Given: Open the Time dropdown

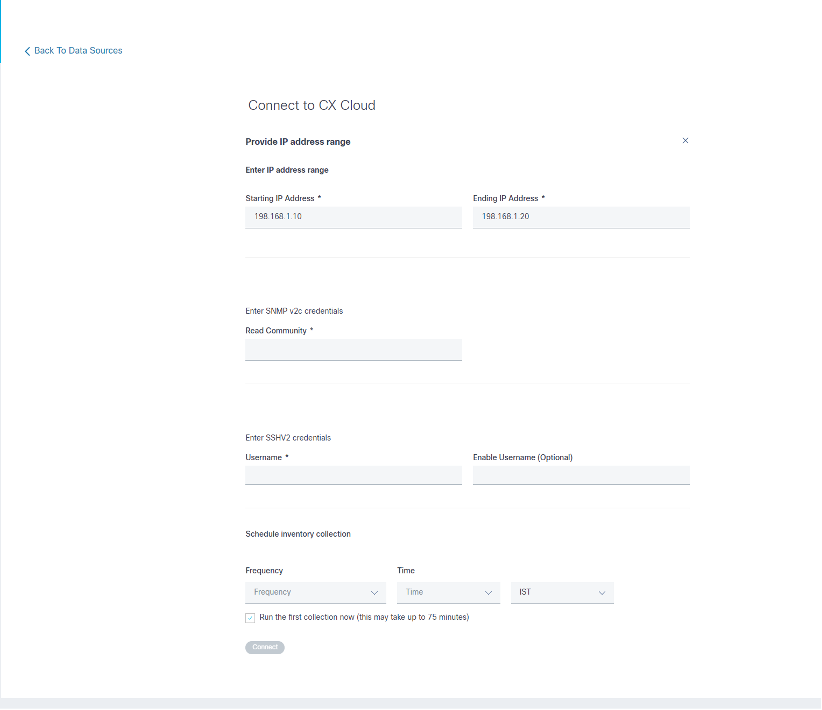Looking at the screenshot, I should pyautogui.click(x=448, y=593).
